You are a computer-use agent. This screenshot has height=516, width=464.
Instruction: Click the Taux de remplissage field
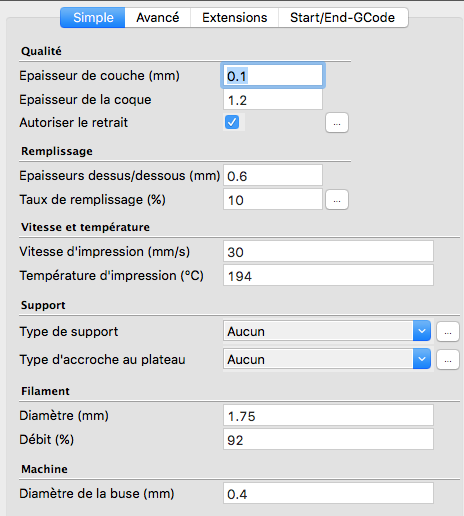click(273, 199)
